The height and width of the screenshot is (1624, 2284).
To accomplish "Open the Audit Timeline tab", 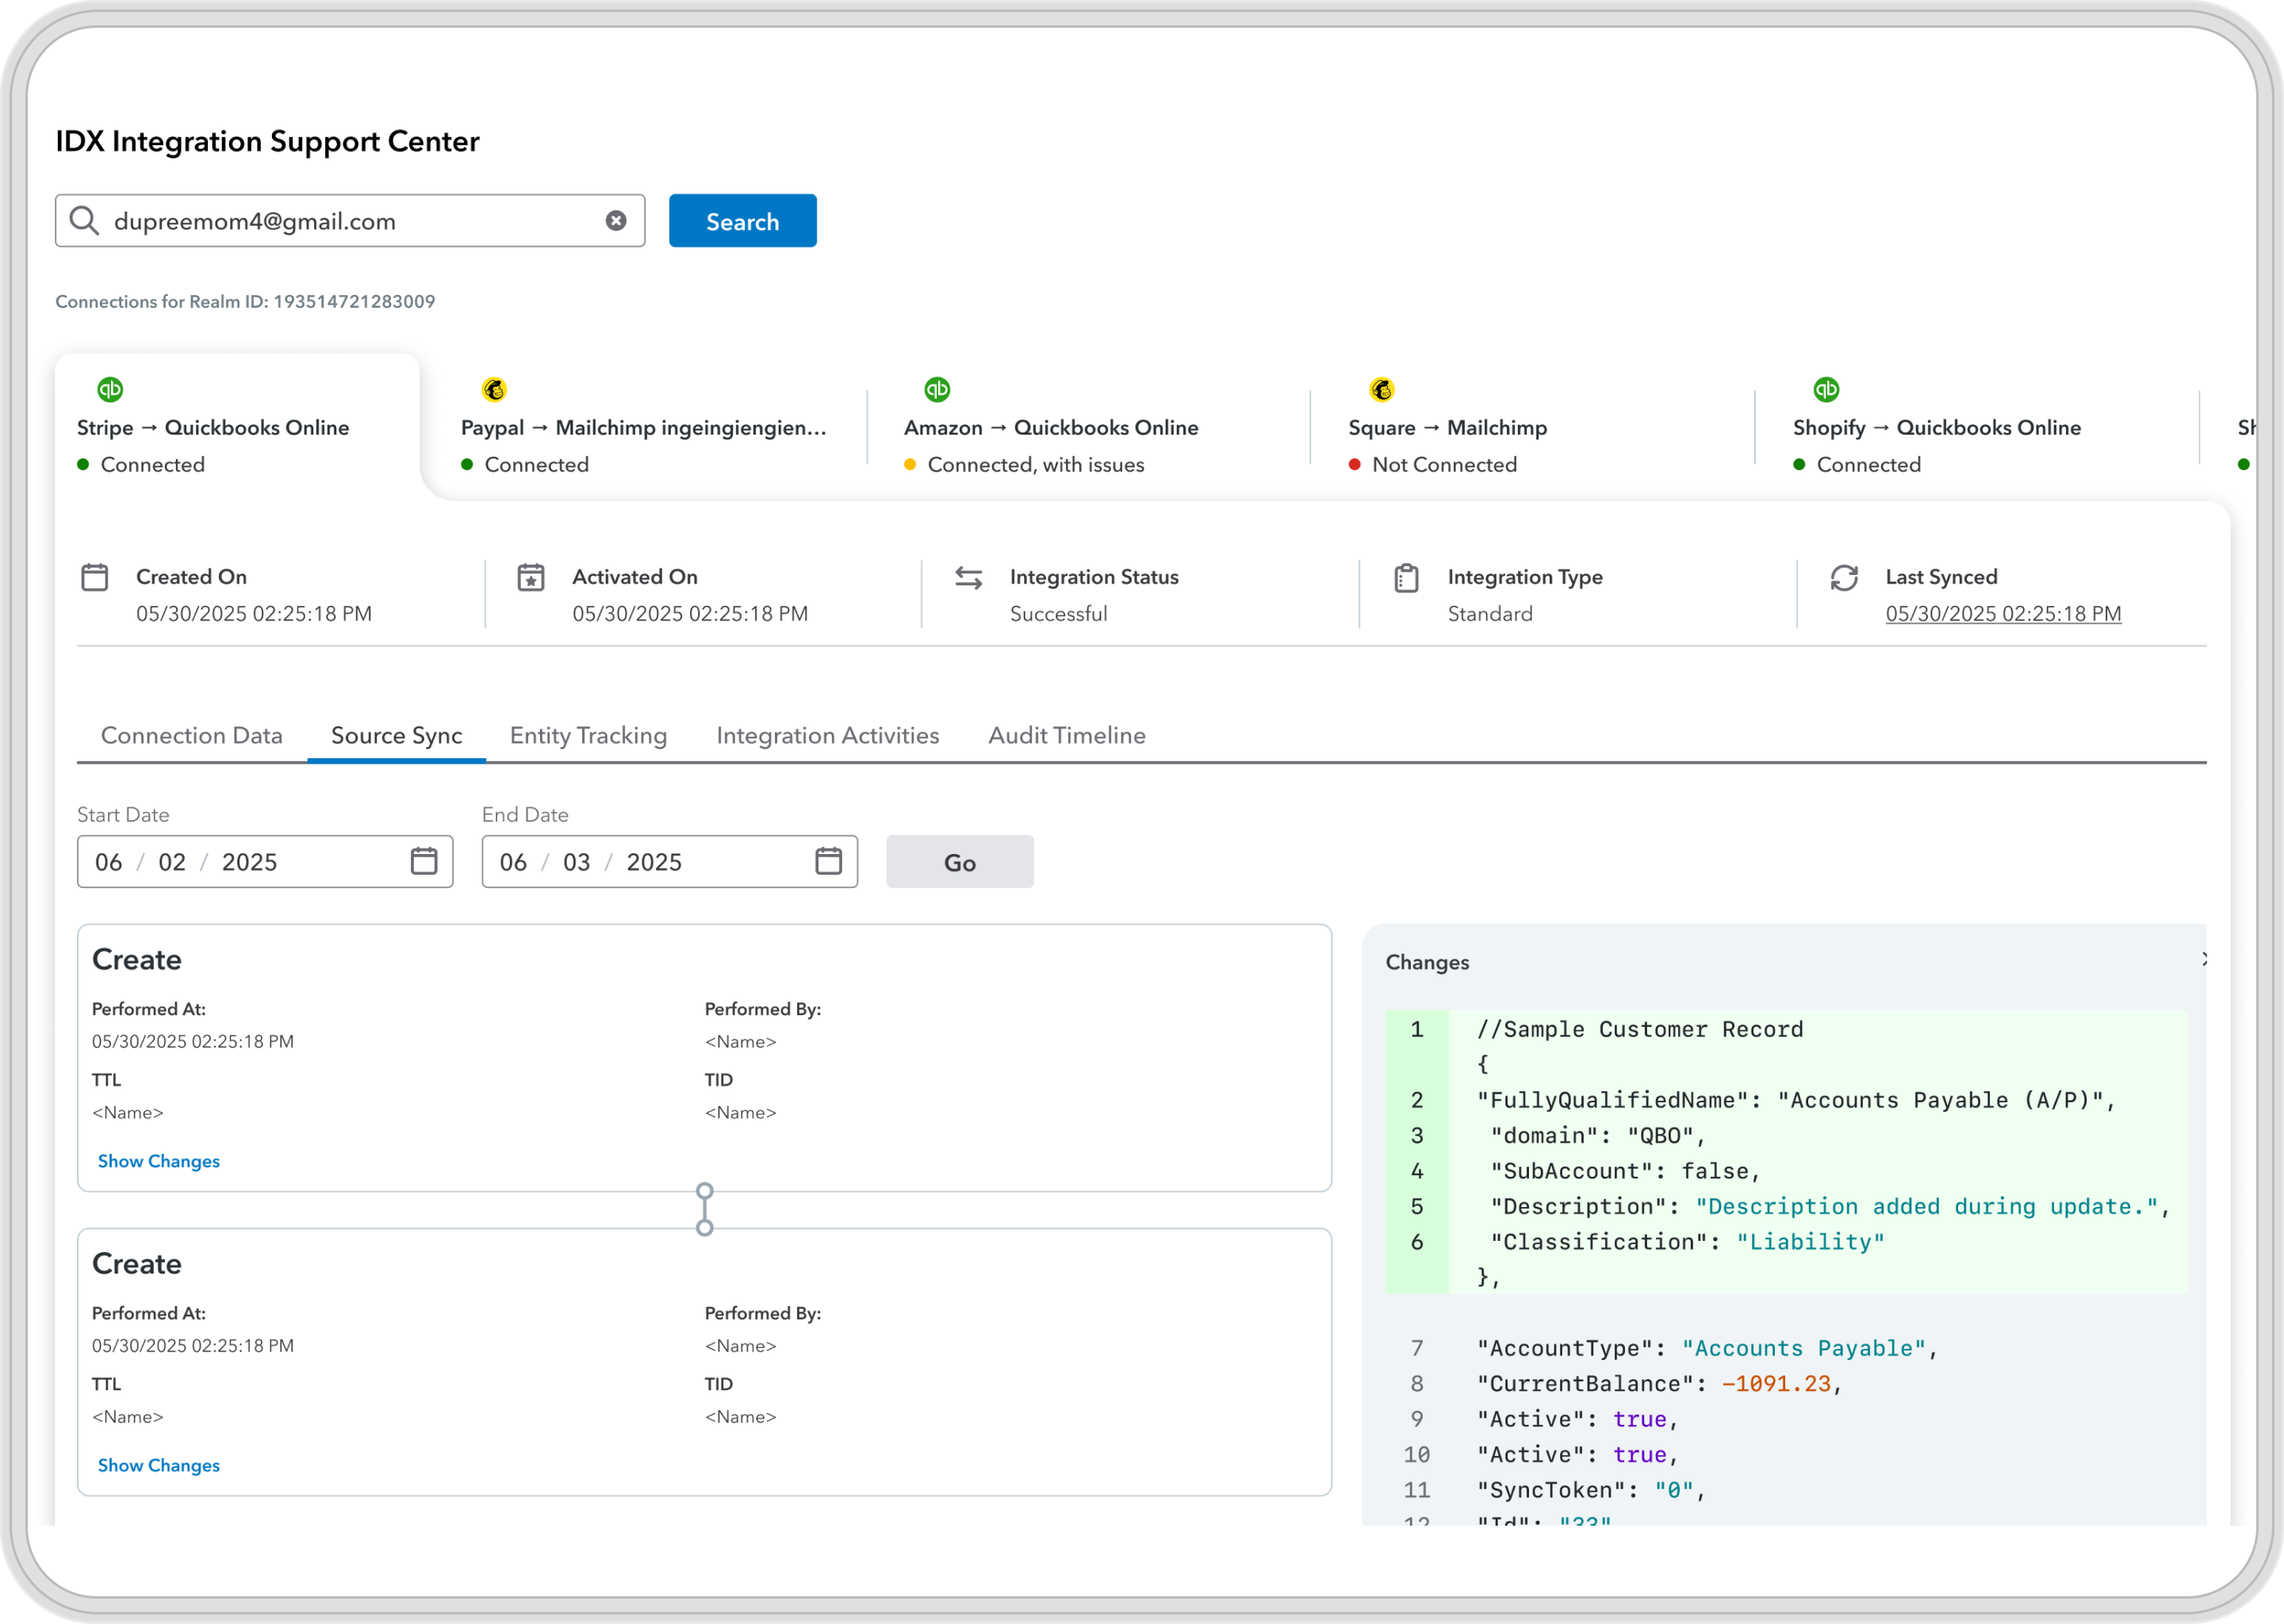I will point(1067,736).
